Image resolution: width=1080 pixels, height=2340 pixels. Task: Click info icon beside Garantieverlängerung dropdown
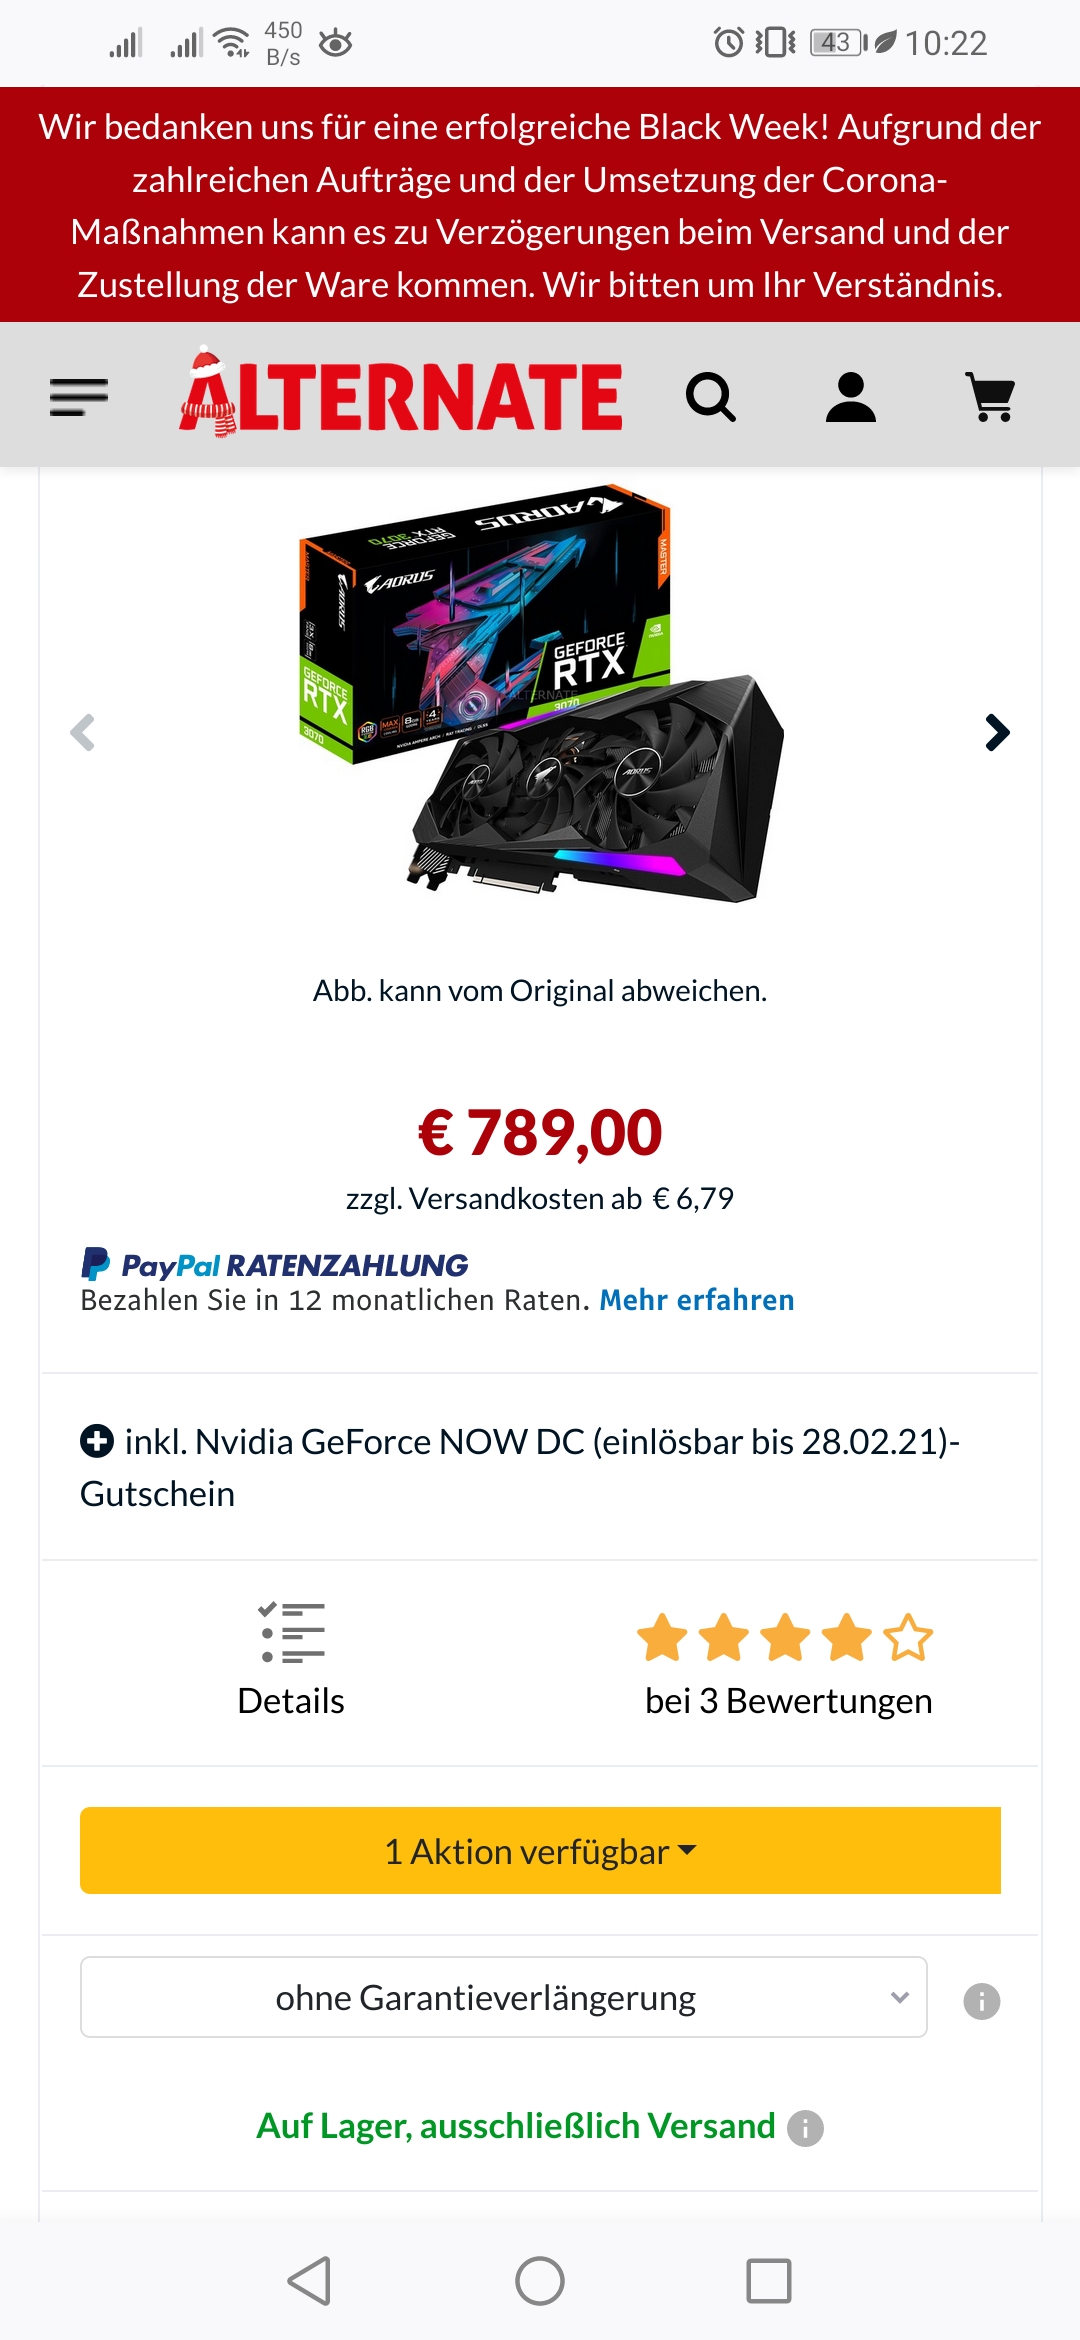981,2001
